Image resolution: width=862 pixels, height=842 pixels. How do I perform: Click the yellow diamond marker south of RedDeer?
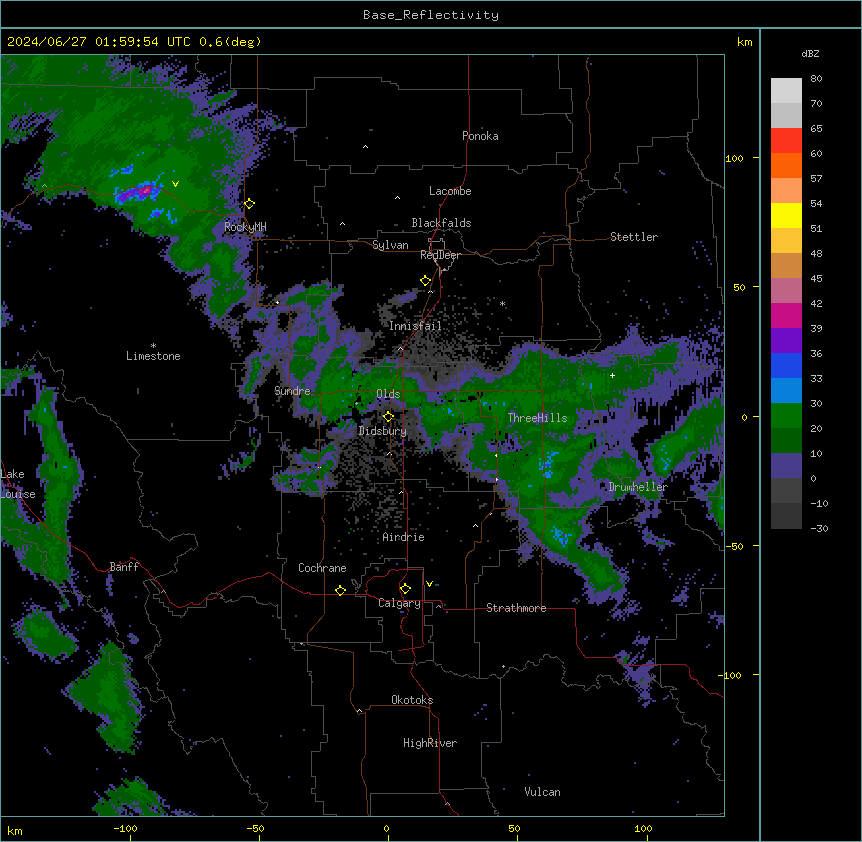425,281
